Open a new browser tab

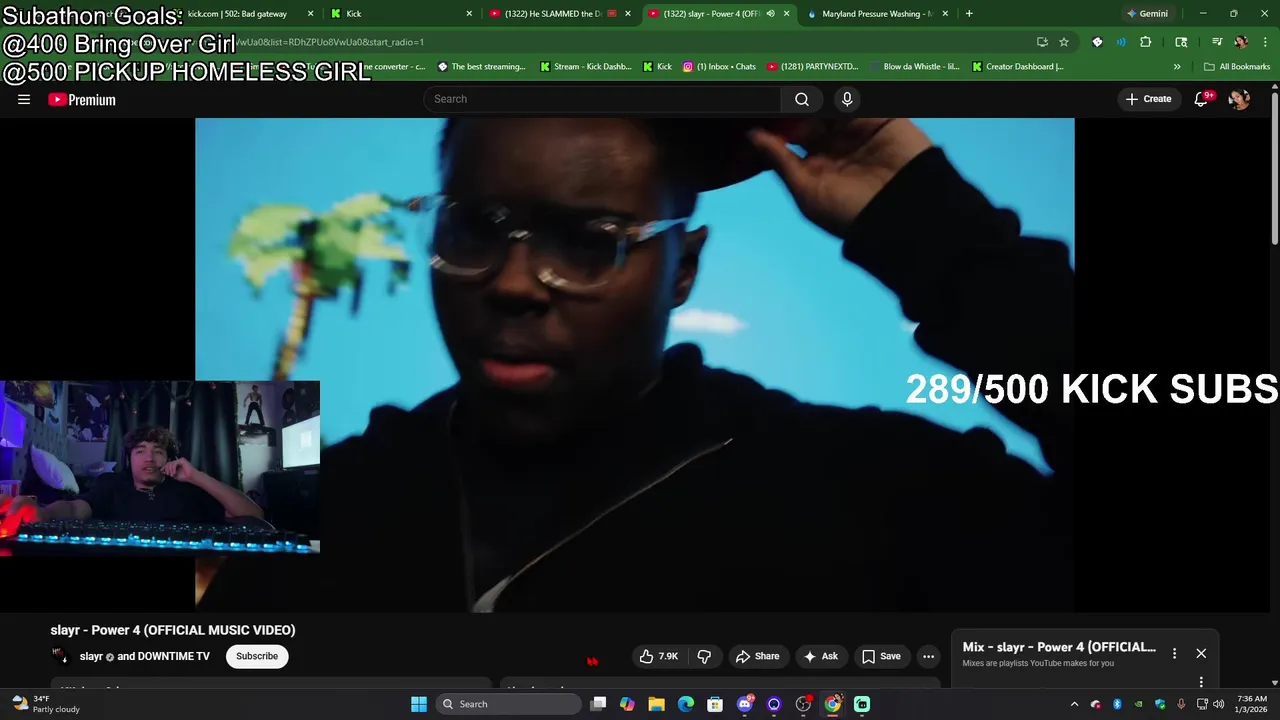(968, 14)
